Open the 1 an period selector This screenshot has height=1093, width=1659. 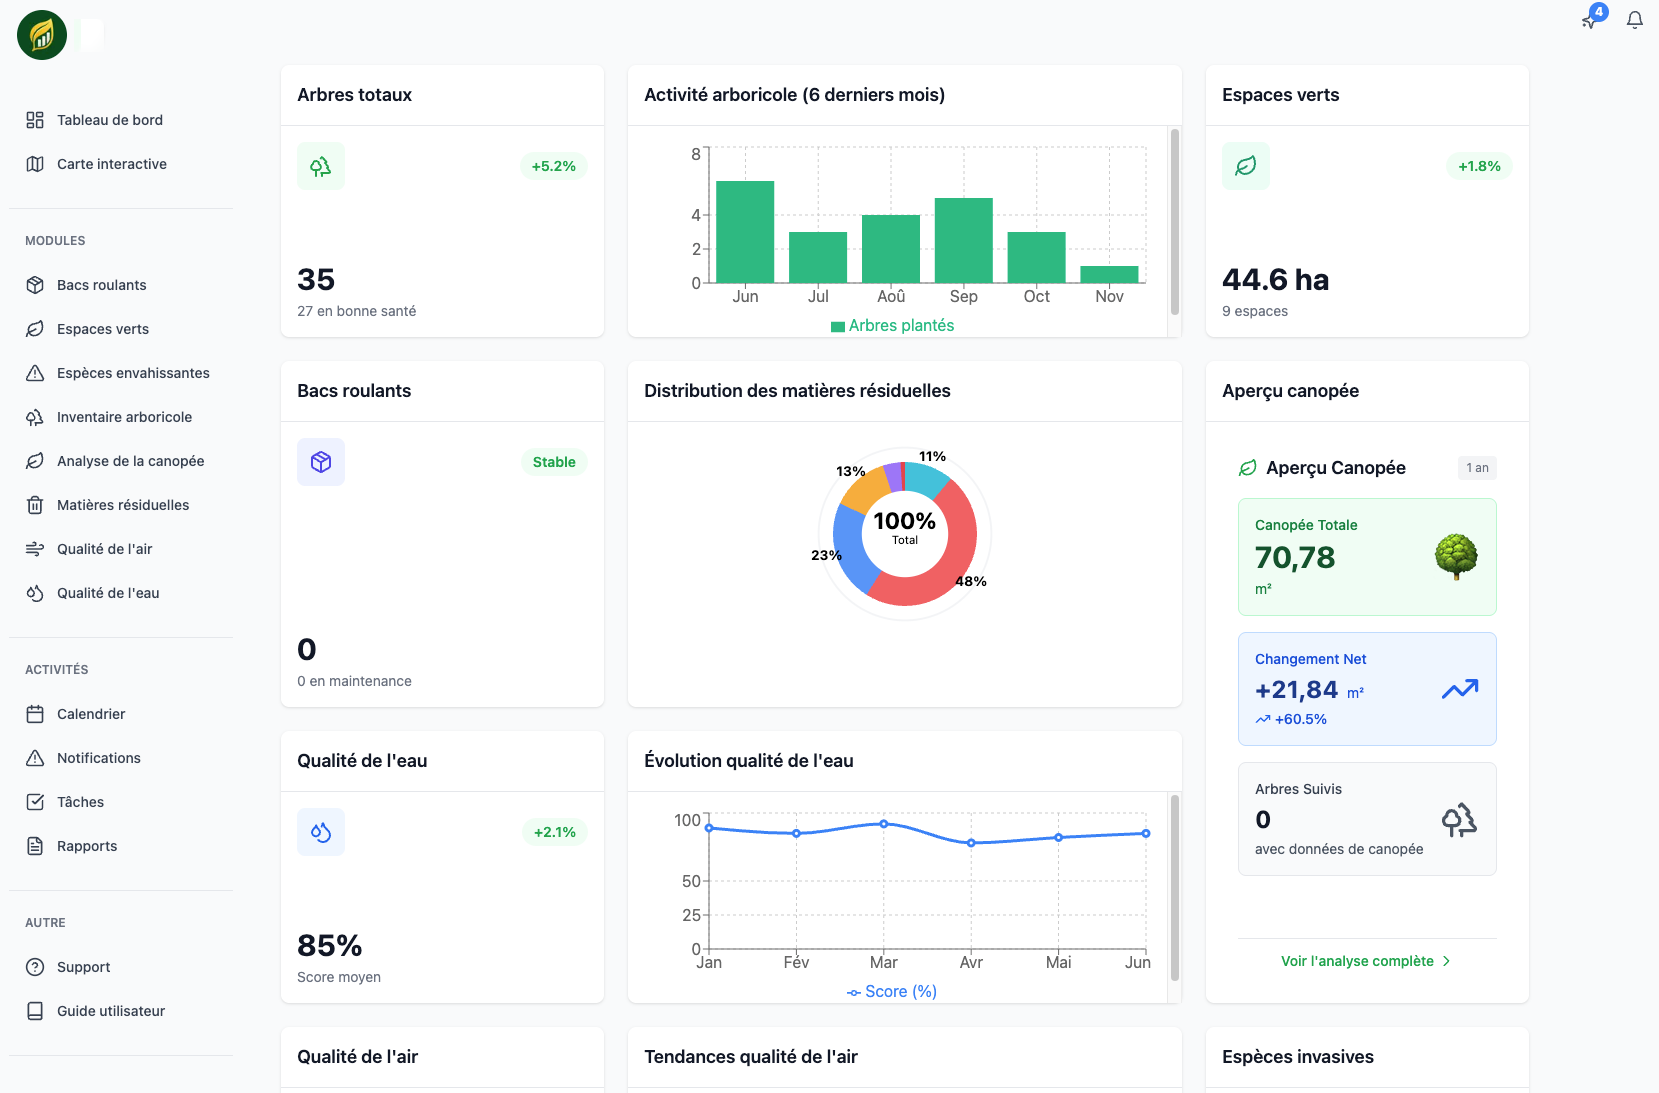[1477, 468]
